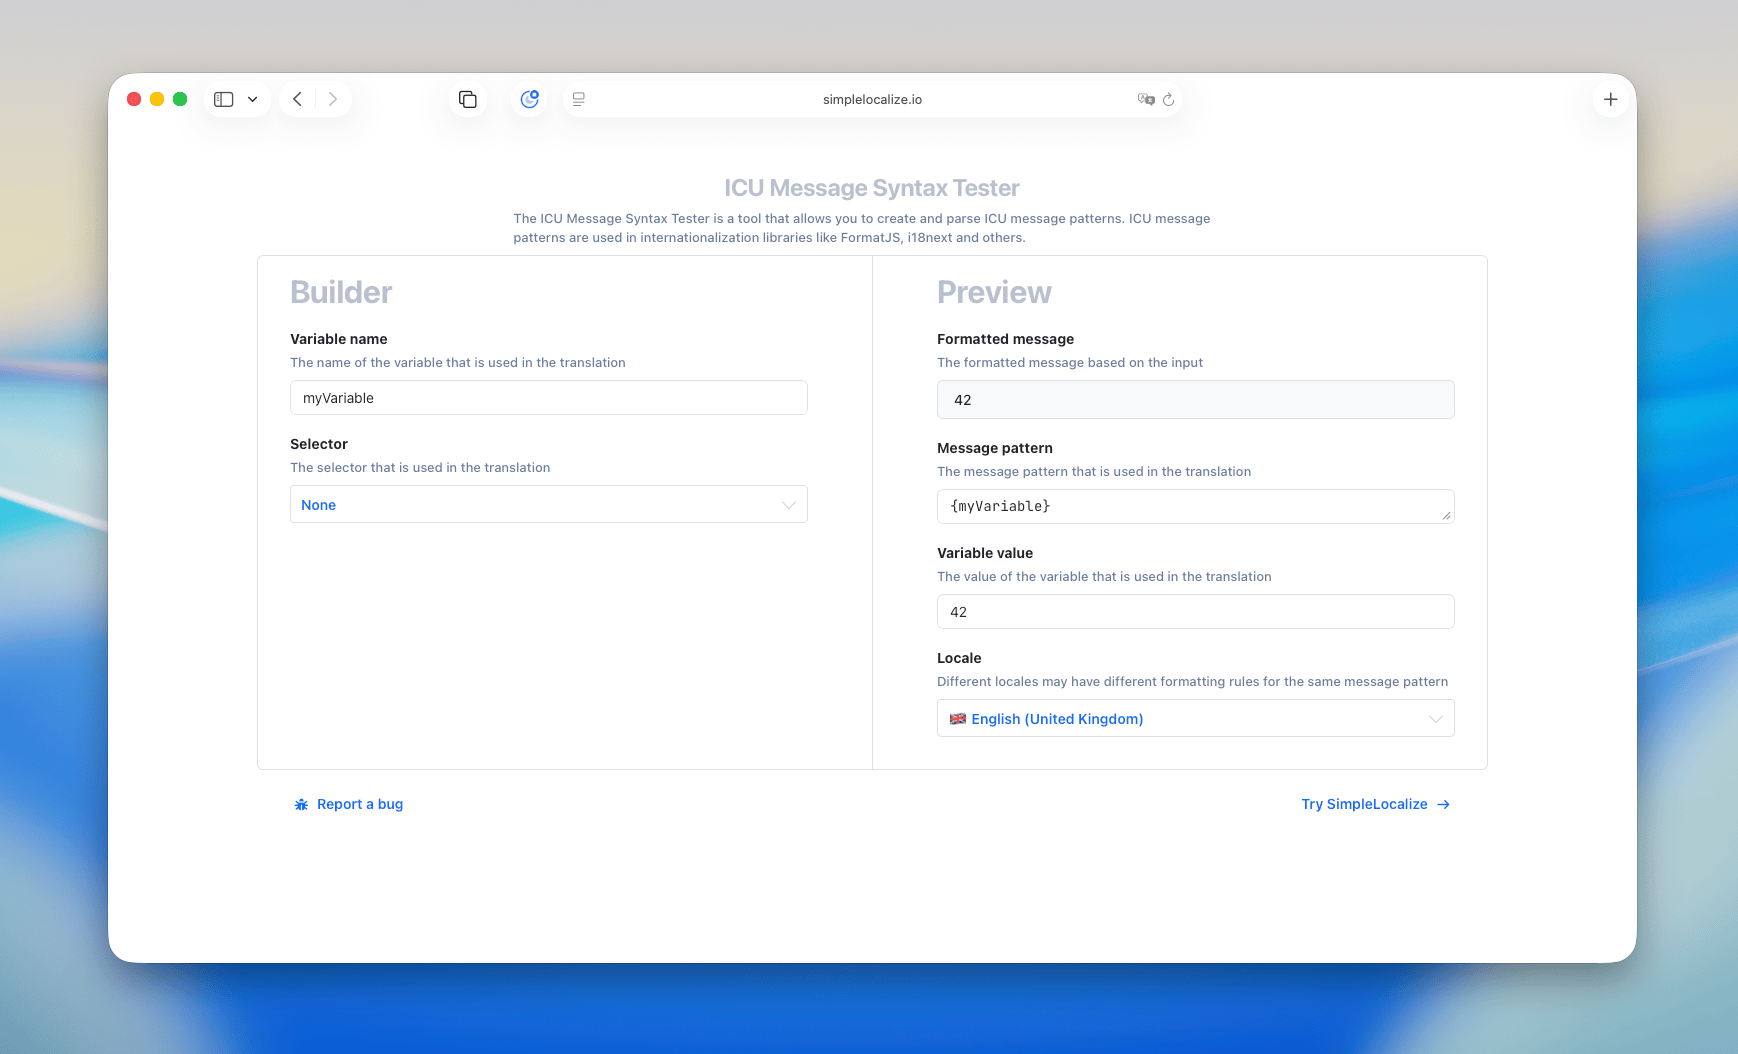Click the Formatted message output field
The width and height of the screenshot is (1738, 1054).
click(1194, 400)
